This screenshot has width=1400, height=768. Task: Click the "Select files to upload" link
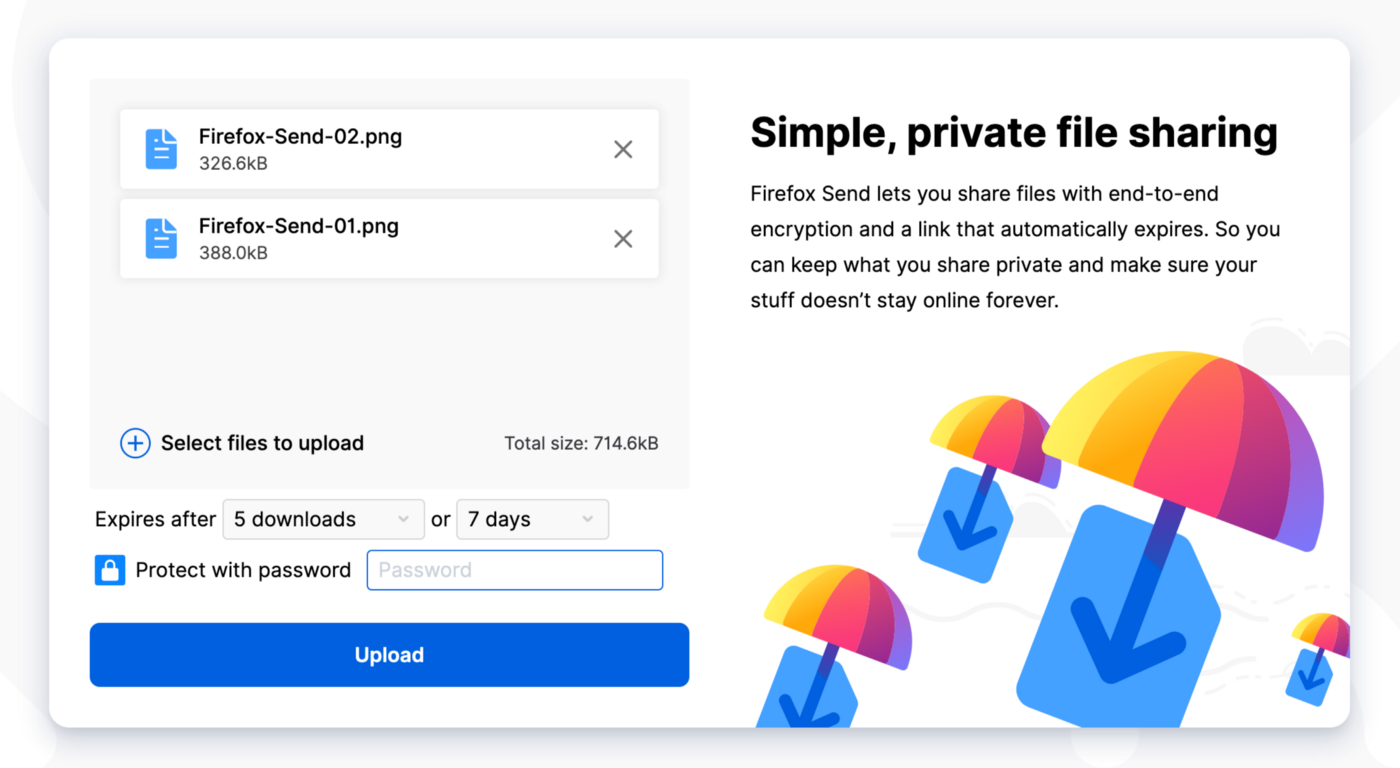coord(262,443)
